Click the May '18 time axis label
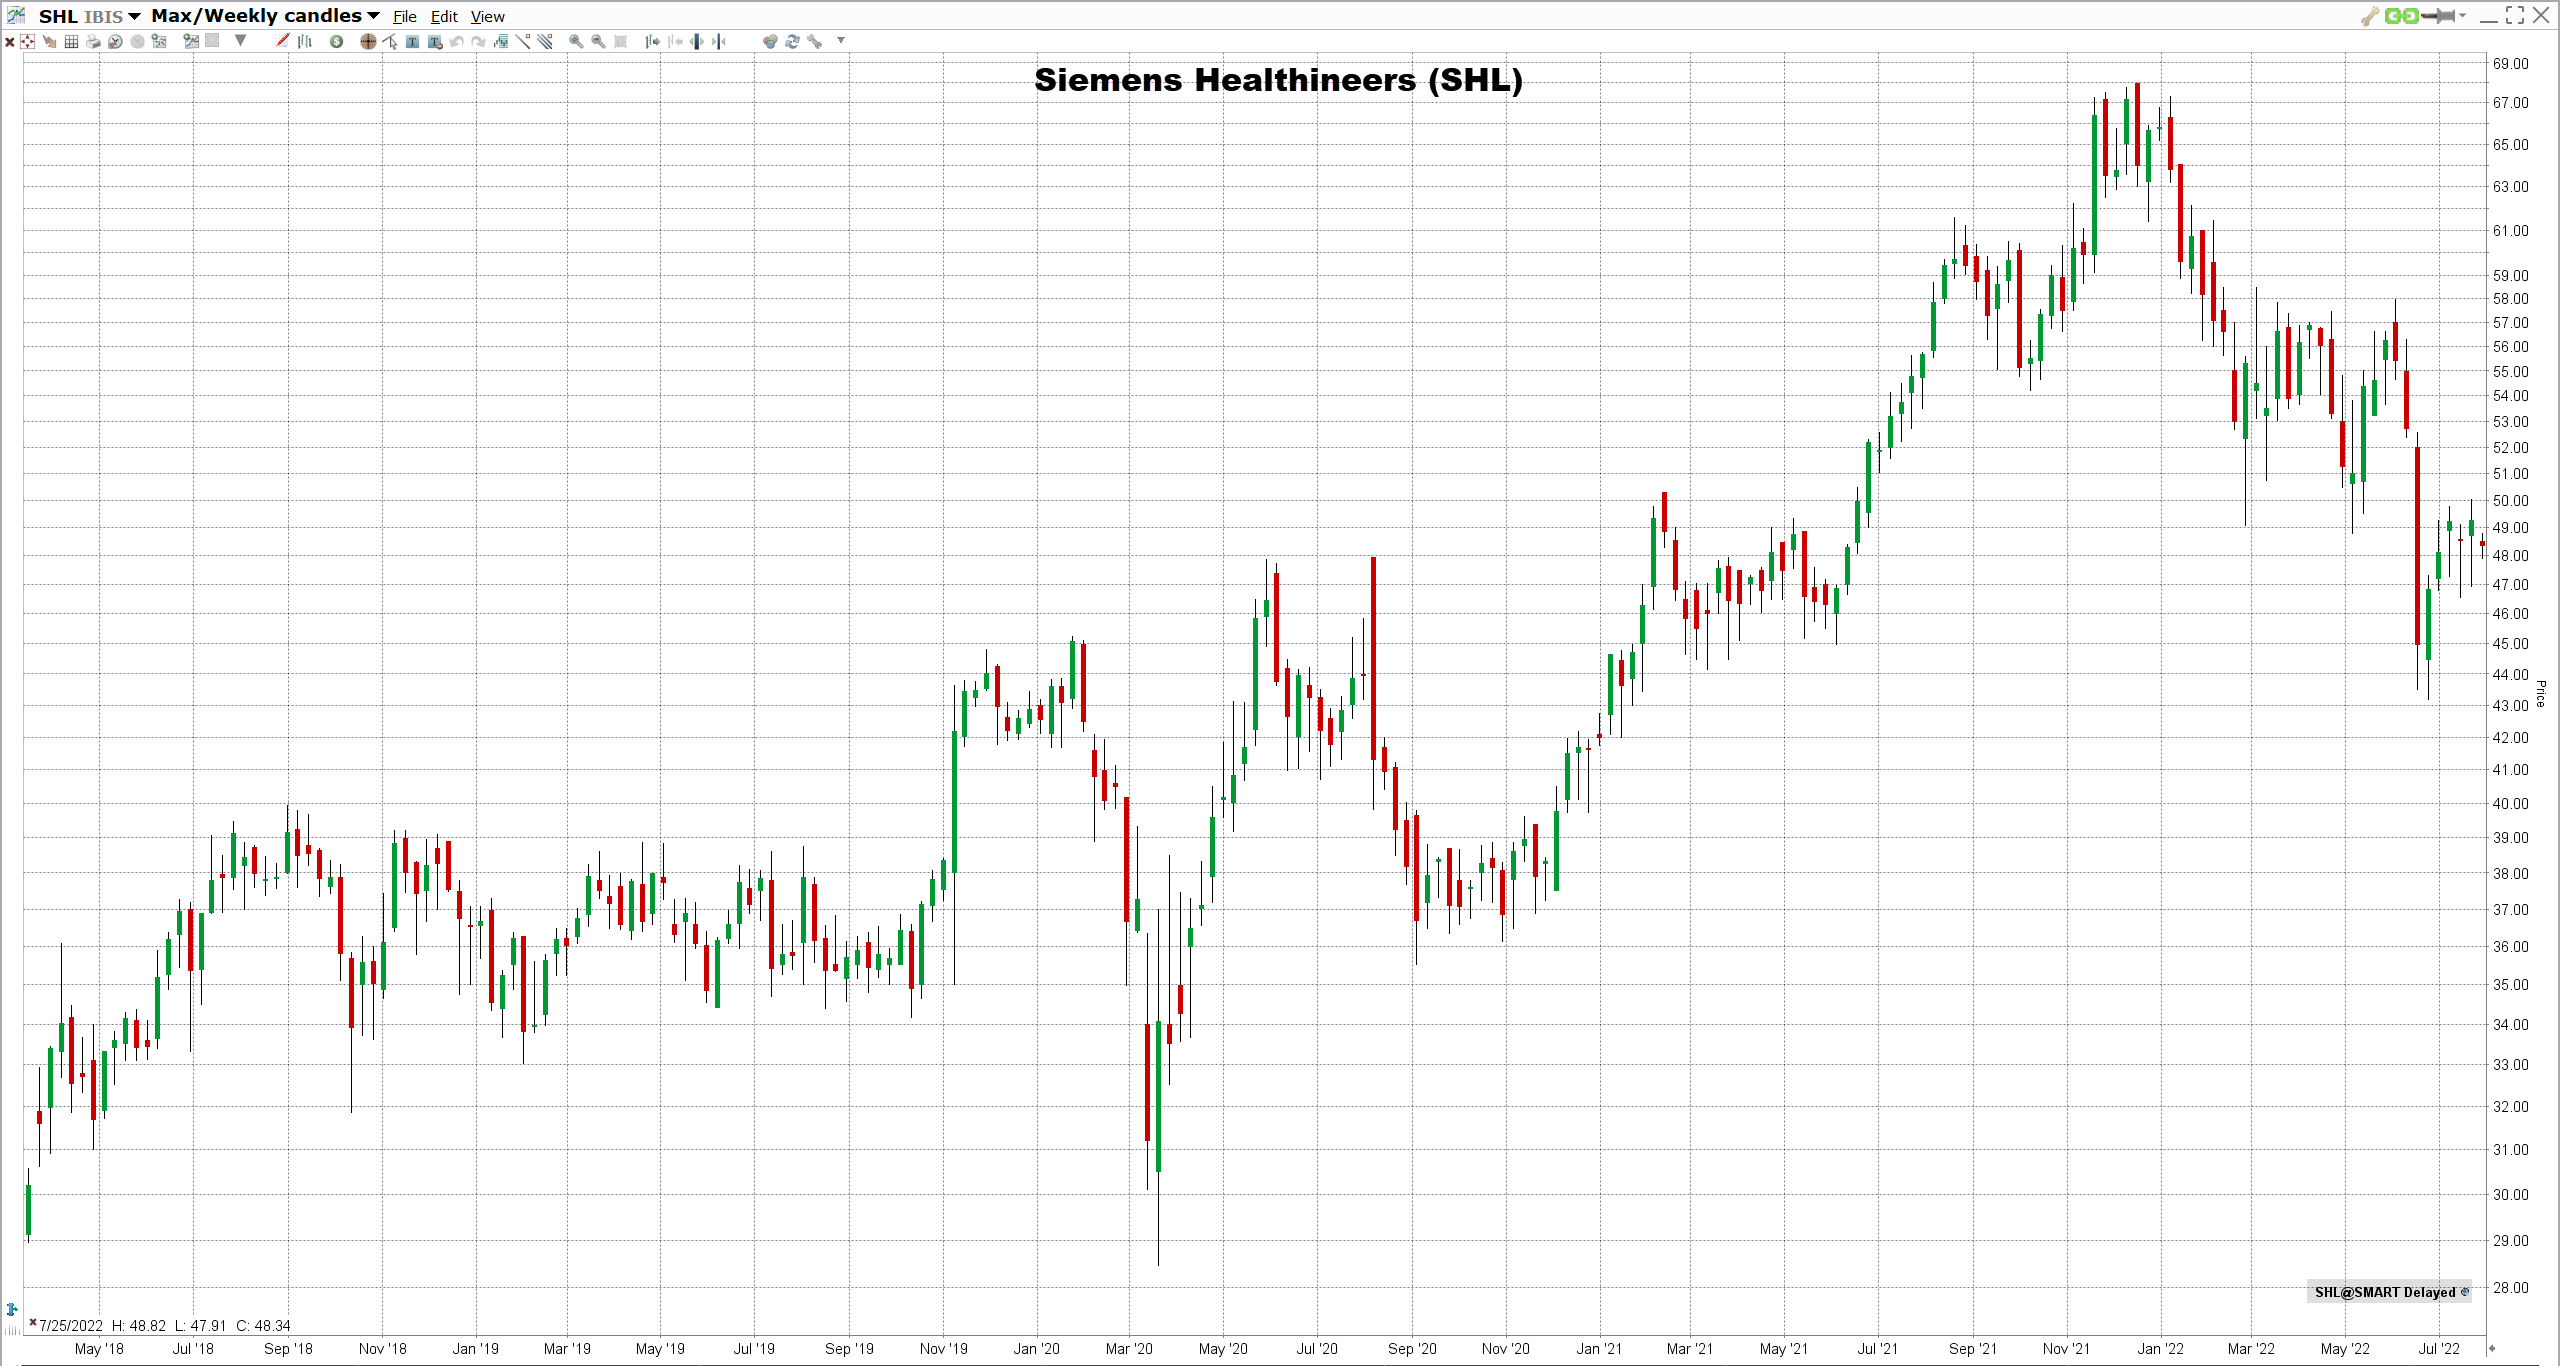 tap(99, 1349)
